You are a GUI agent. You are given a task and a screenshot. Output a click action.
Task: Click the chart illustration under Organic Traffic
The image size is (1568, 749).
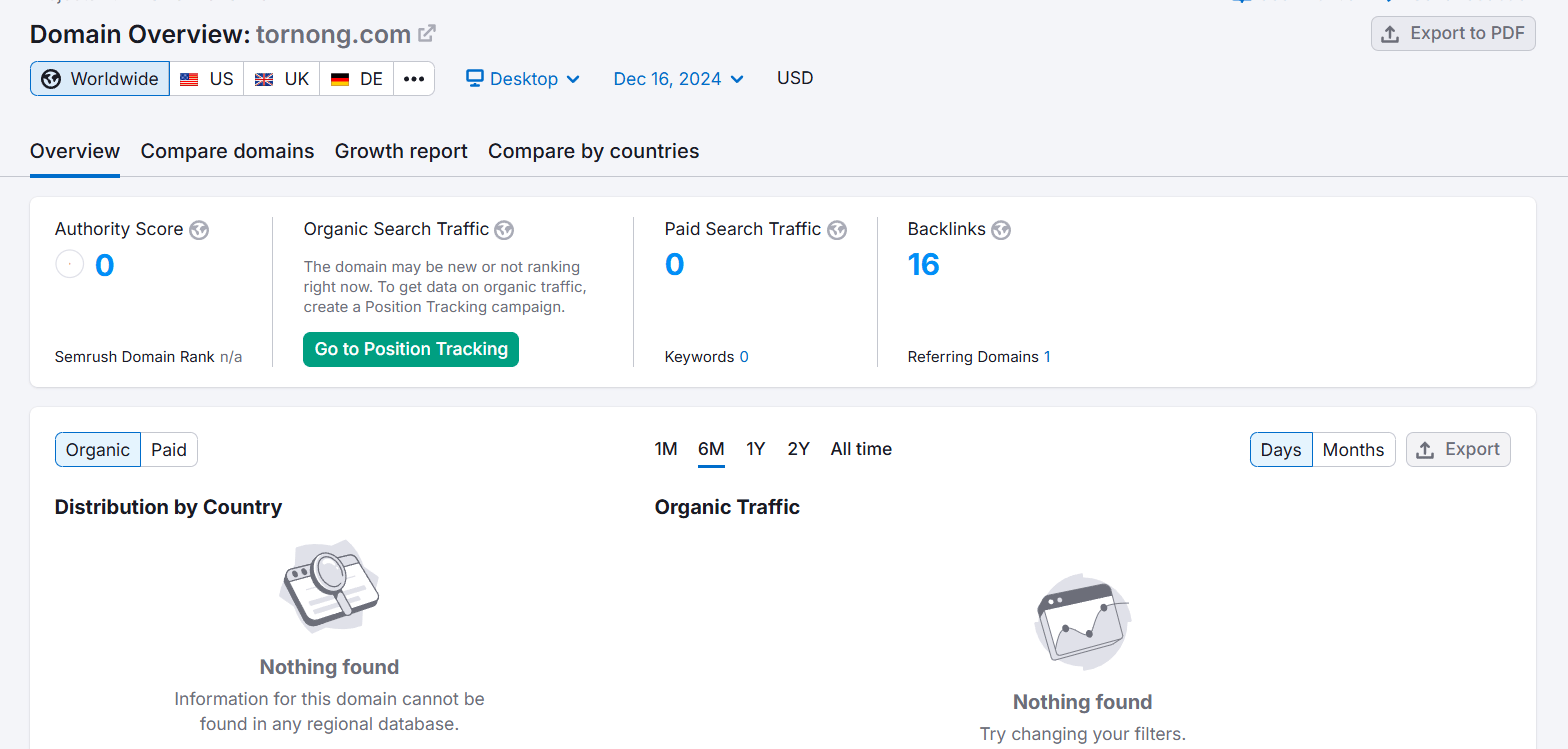[1083, 623]
